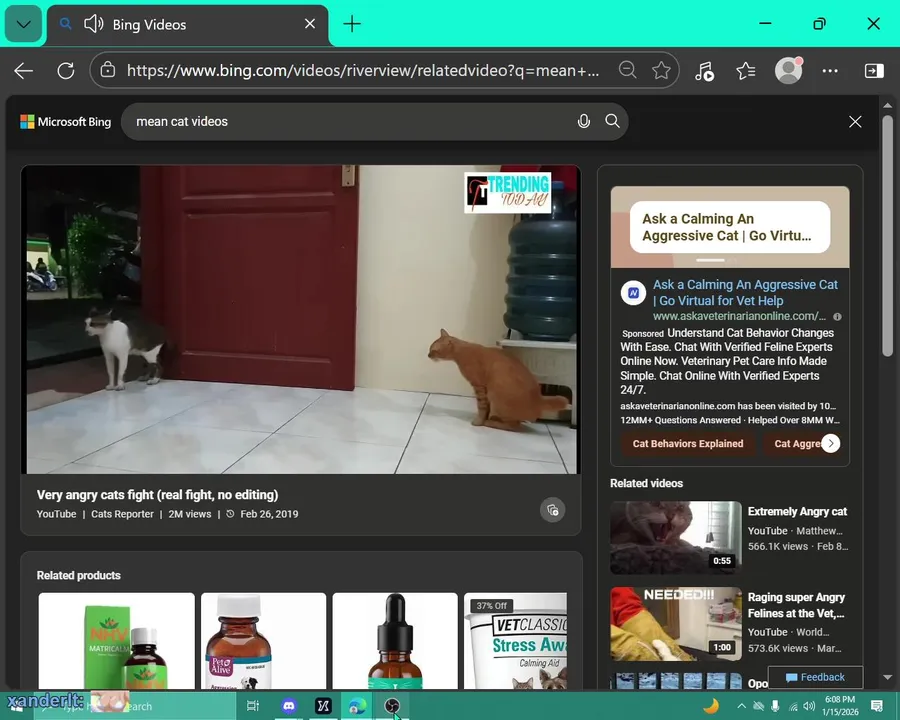Image resolution: width=900 pixels, height=720 pixels.
Task: Open the tab actions menu chevron
Action: [24, 24]
